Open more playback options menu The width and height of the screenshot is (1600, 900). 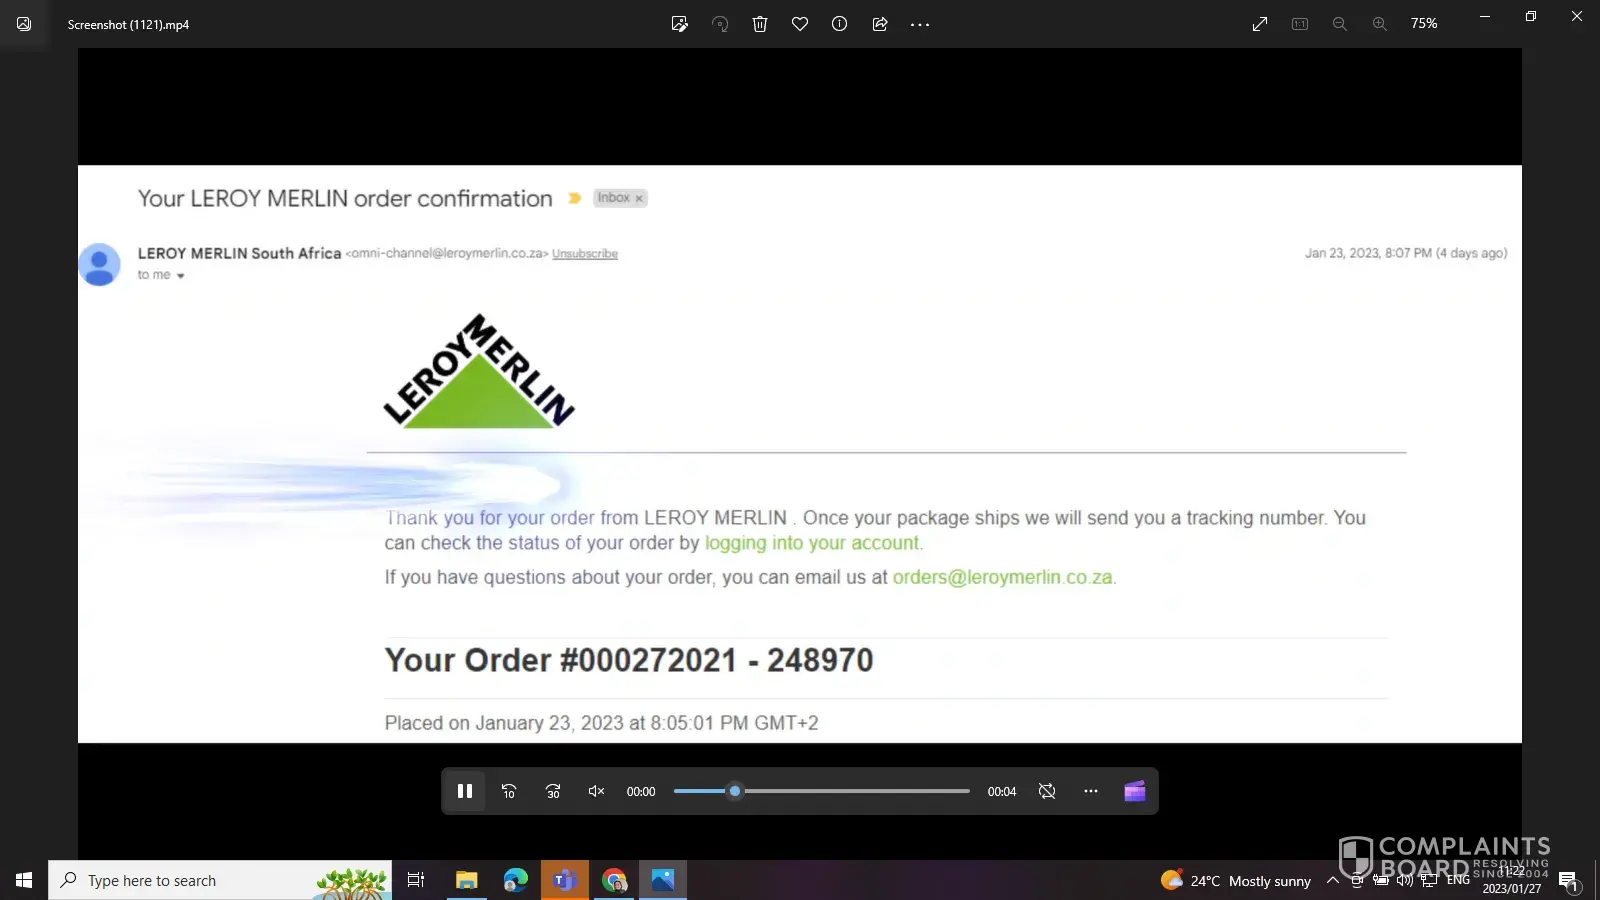pos(1091,791)
